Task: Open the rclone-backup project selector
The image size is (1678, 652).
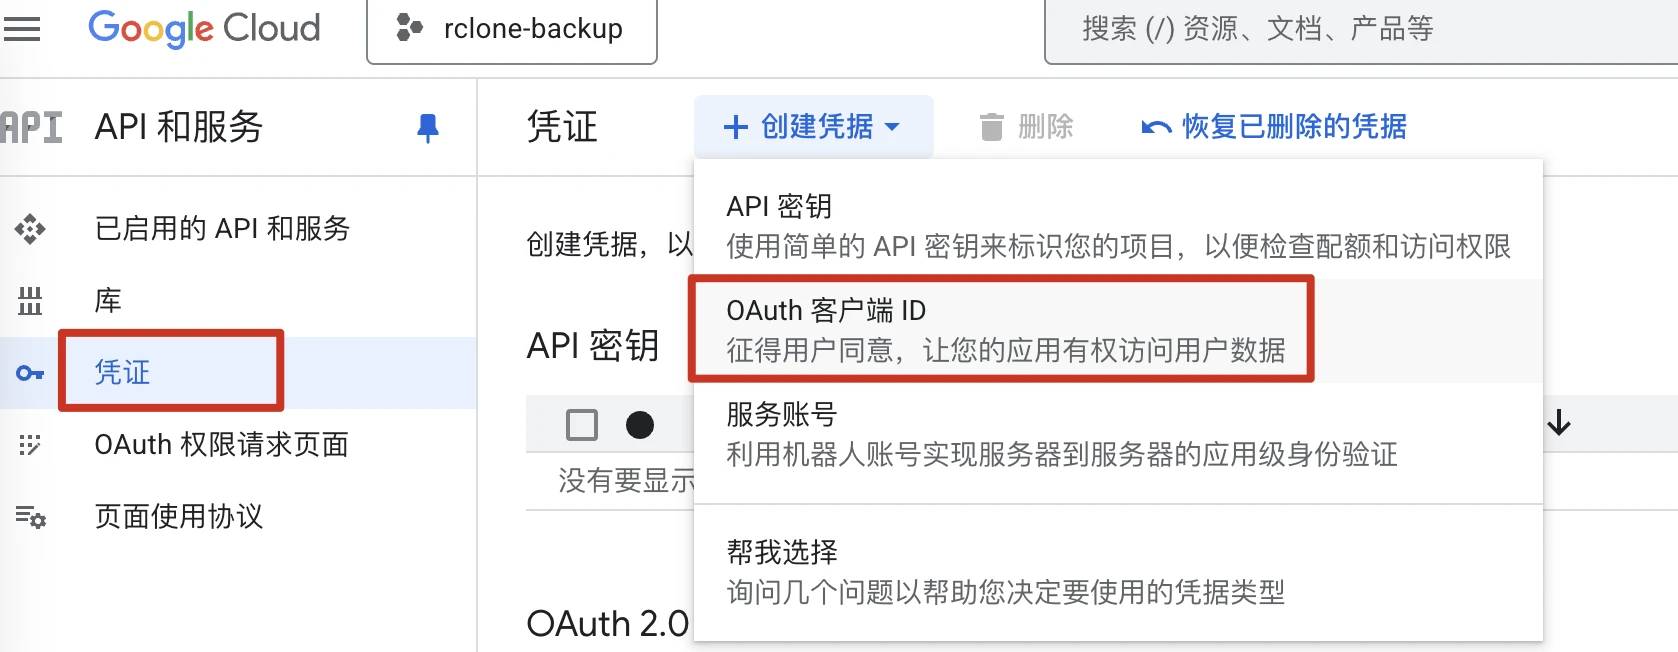Action: pyautogui.click(x=512, y=30)
